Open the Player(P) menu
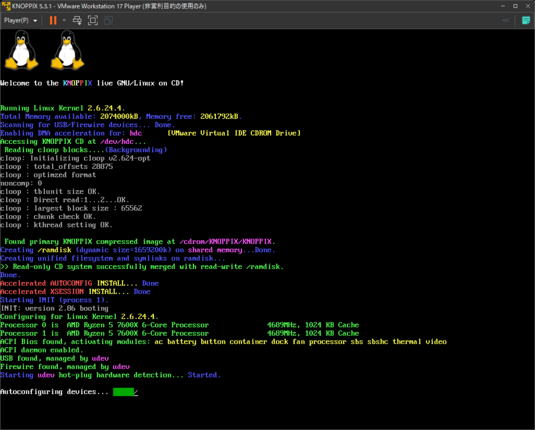The width and height of the screenshot is (535, 430). pos(20,20)
